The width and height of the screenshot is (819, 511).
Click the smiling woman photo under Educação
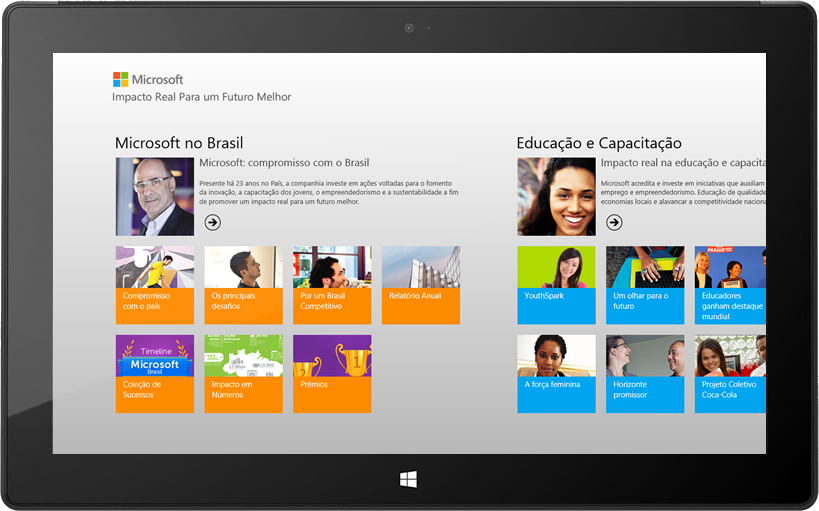coord(556,196)
